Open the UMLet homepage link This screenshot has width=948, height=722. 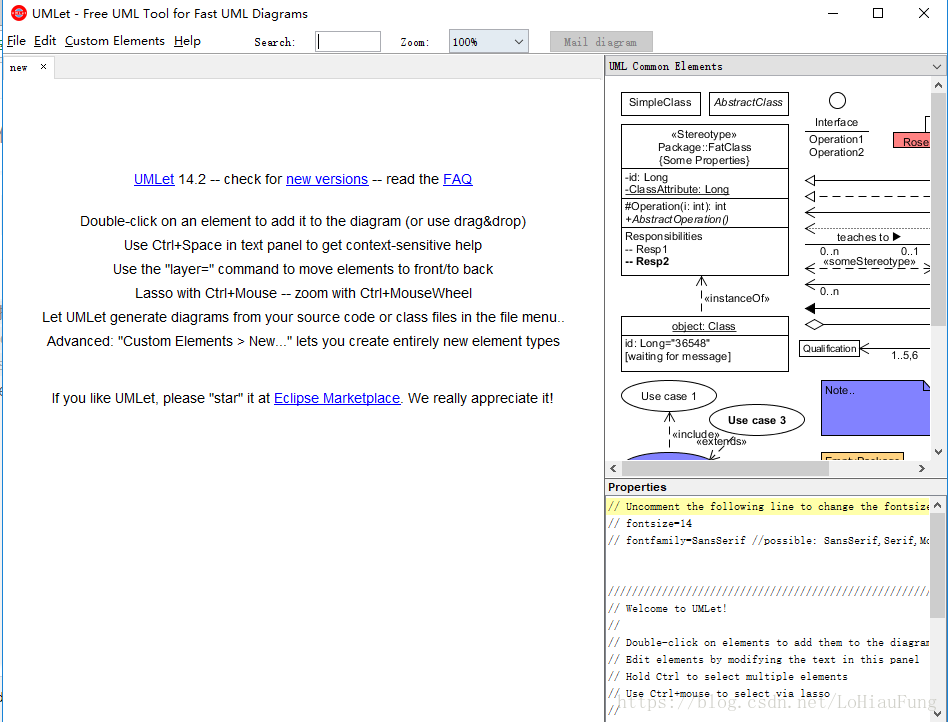pos(154,179)
